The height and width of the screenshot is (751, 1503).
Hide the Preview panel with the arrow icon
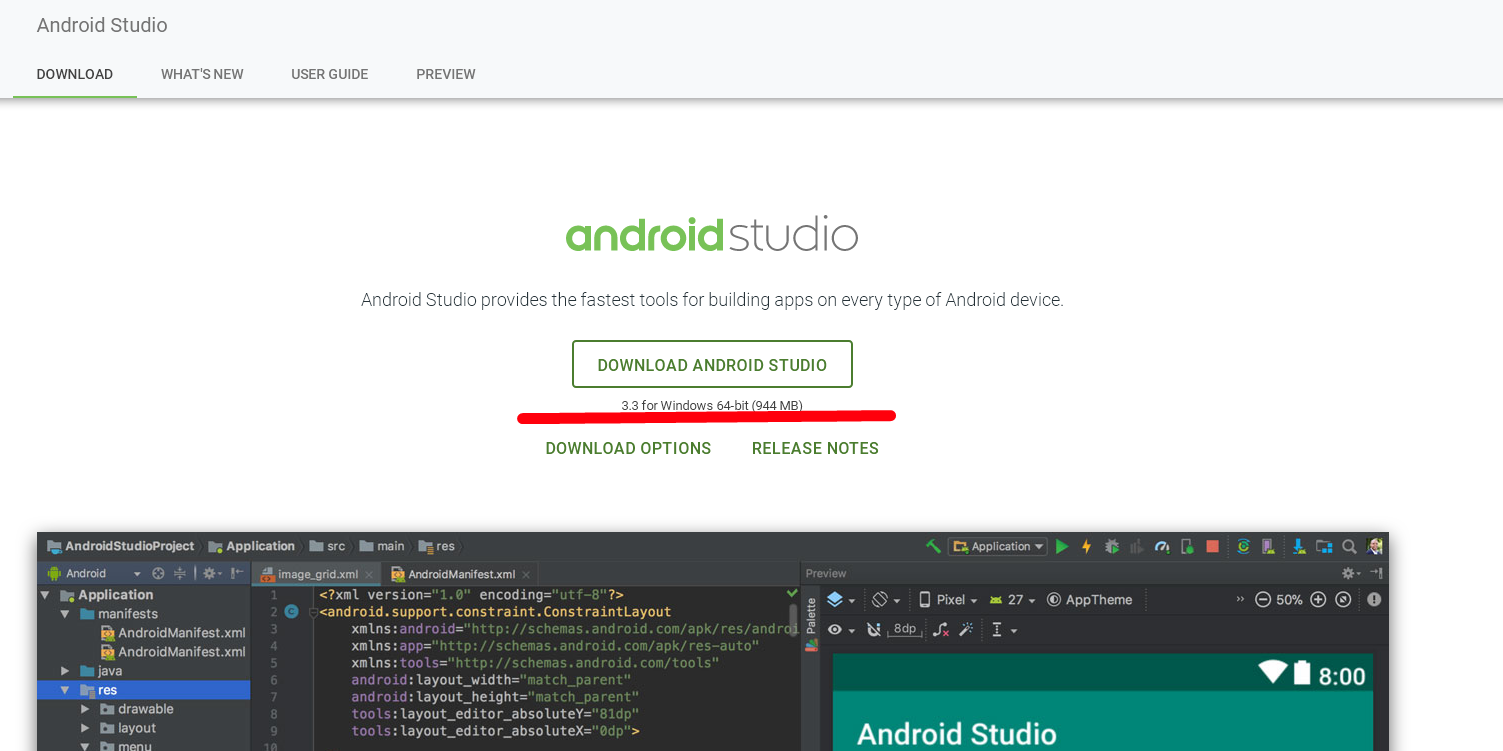(1377, 573)
